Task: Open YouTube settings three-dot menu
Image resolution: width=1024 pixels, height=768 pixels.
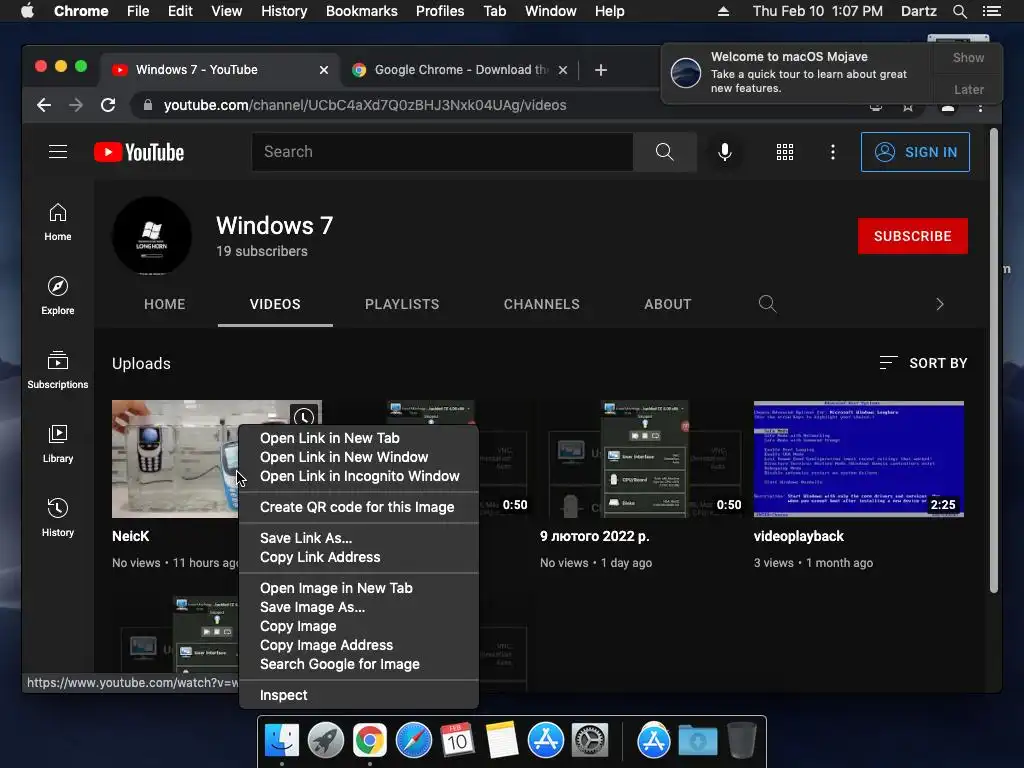Action: [x=833, y=152]
